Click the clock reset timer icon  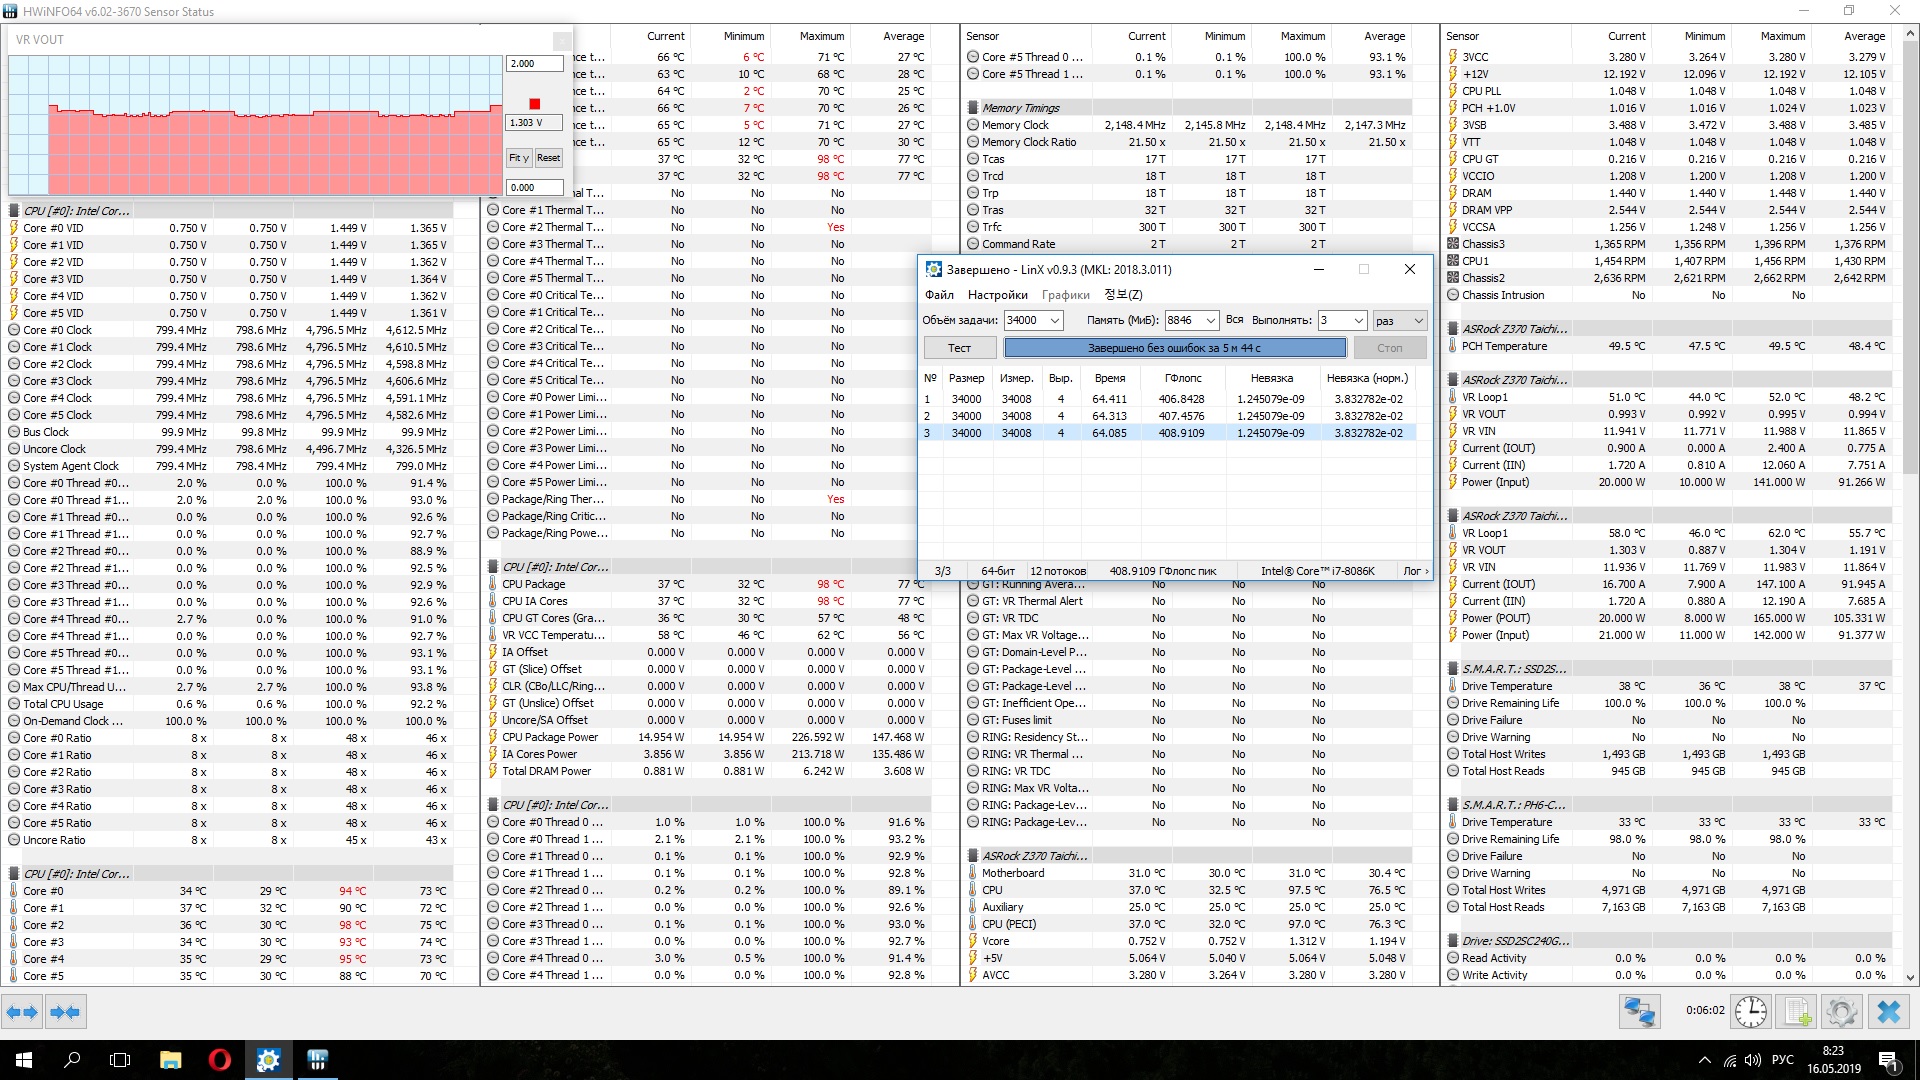[x=1750, y=1012]
